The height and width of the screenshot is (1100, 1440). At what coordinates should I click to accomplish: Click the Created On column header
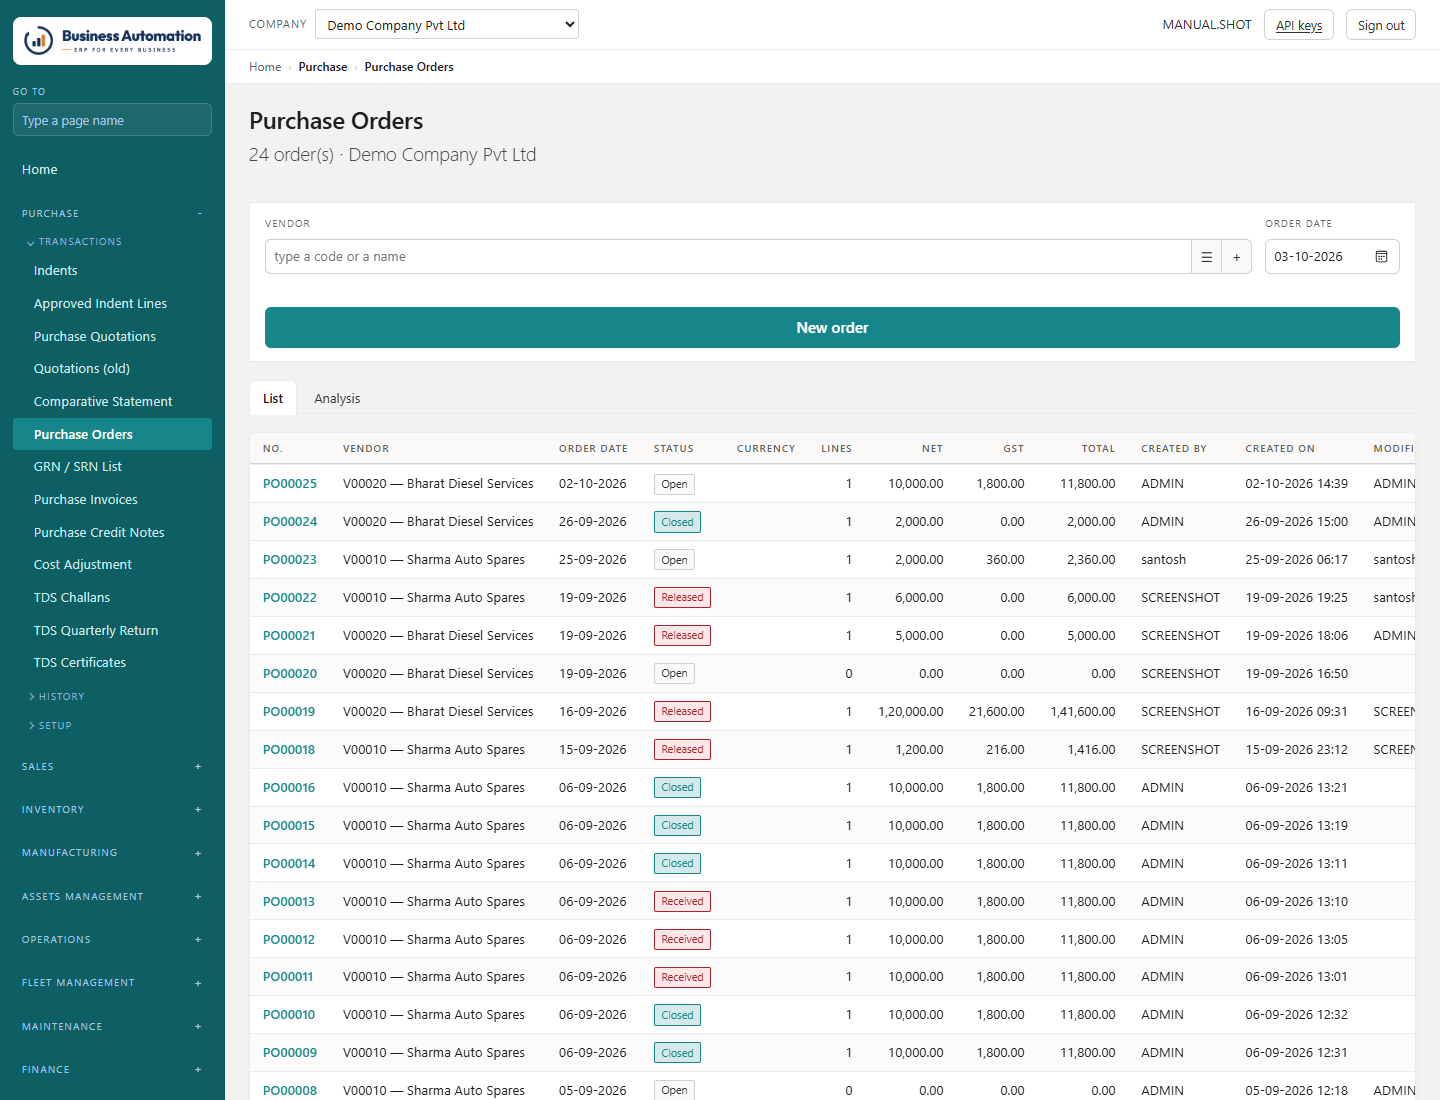point(1280,449)
